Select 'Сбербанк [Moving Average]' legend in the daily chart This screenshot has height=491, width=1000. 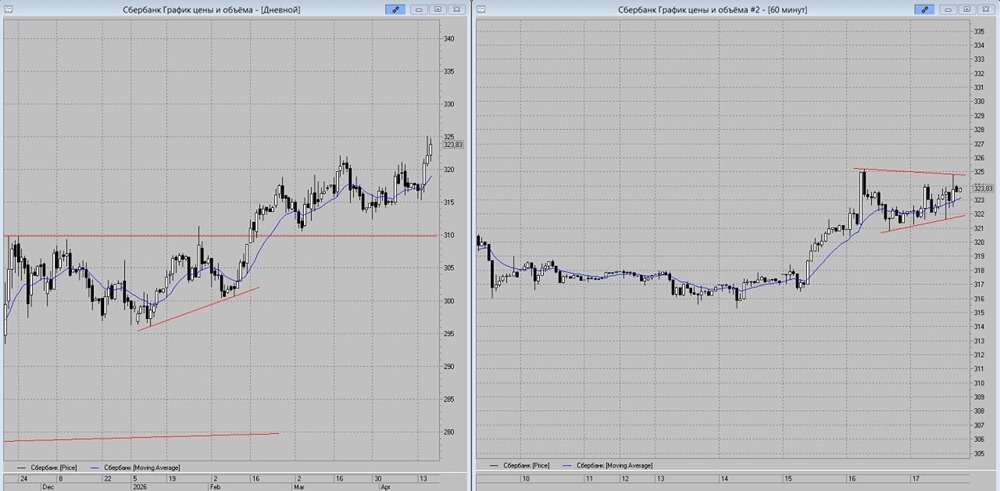(x=133, y=467)
